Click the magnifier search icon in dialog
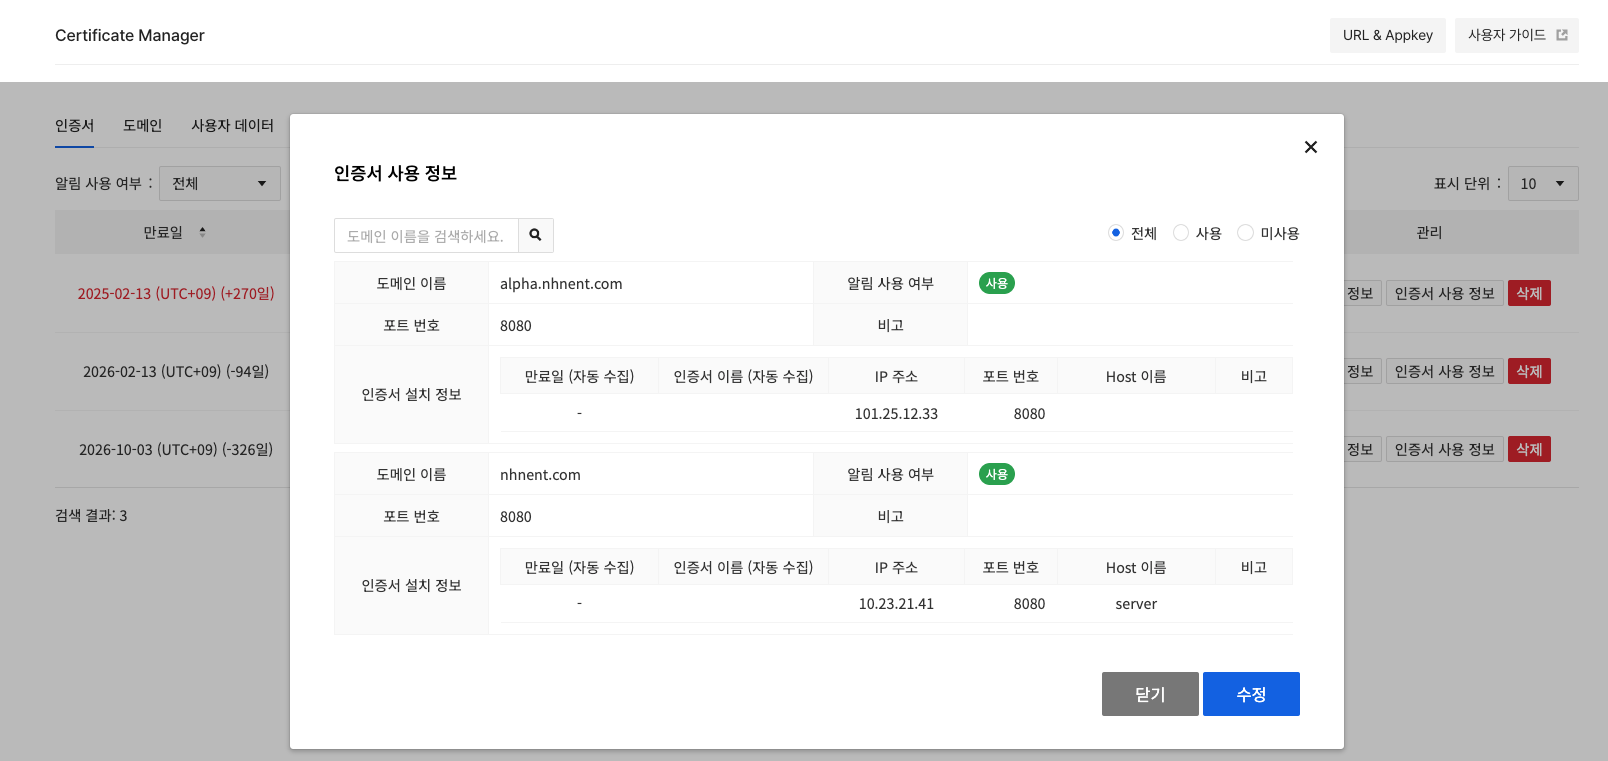 point(535,235)
